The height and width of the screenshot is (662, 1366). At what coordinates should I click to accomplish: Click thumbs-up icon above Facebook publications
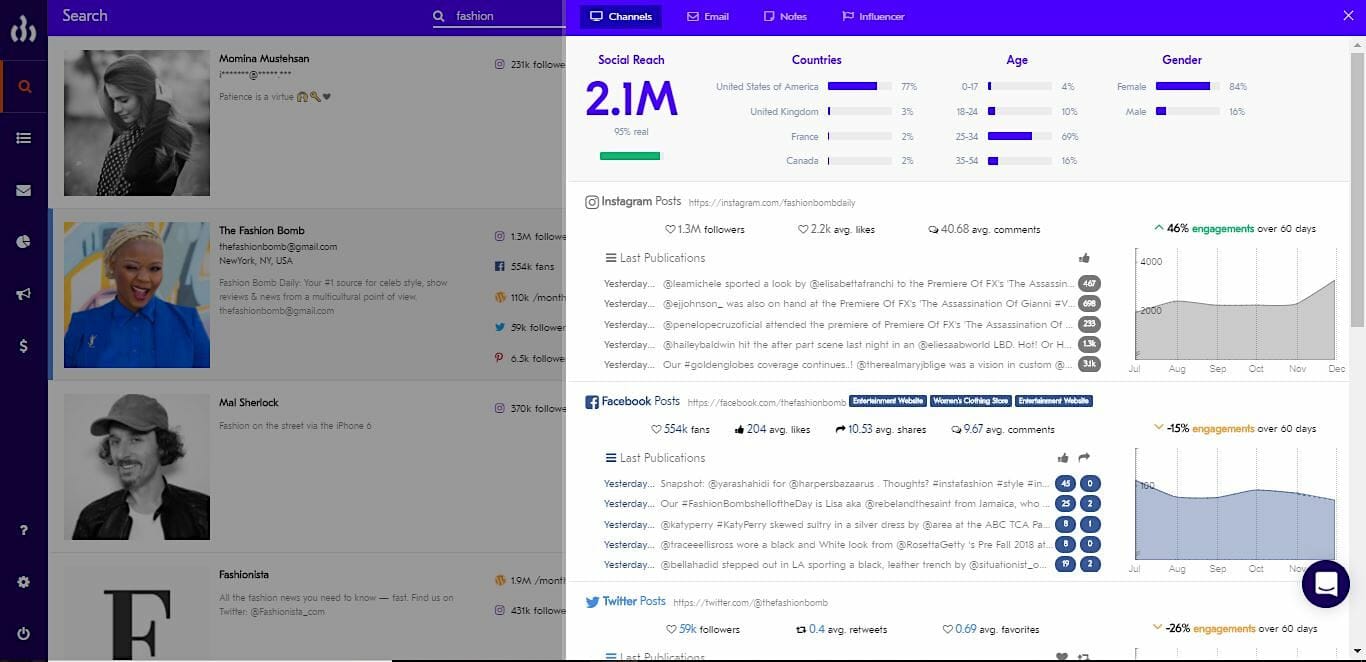coord(1063,458)
